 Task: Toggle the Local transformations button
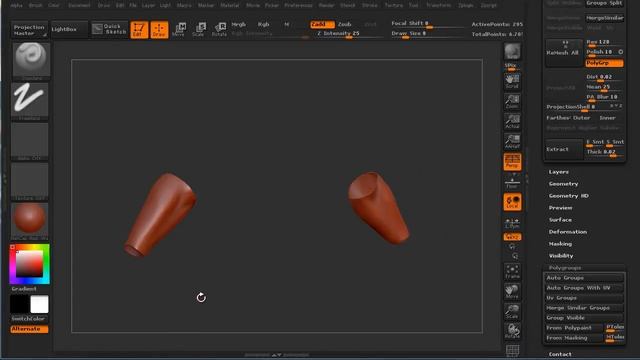[x=512, y=202]
